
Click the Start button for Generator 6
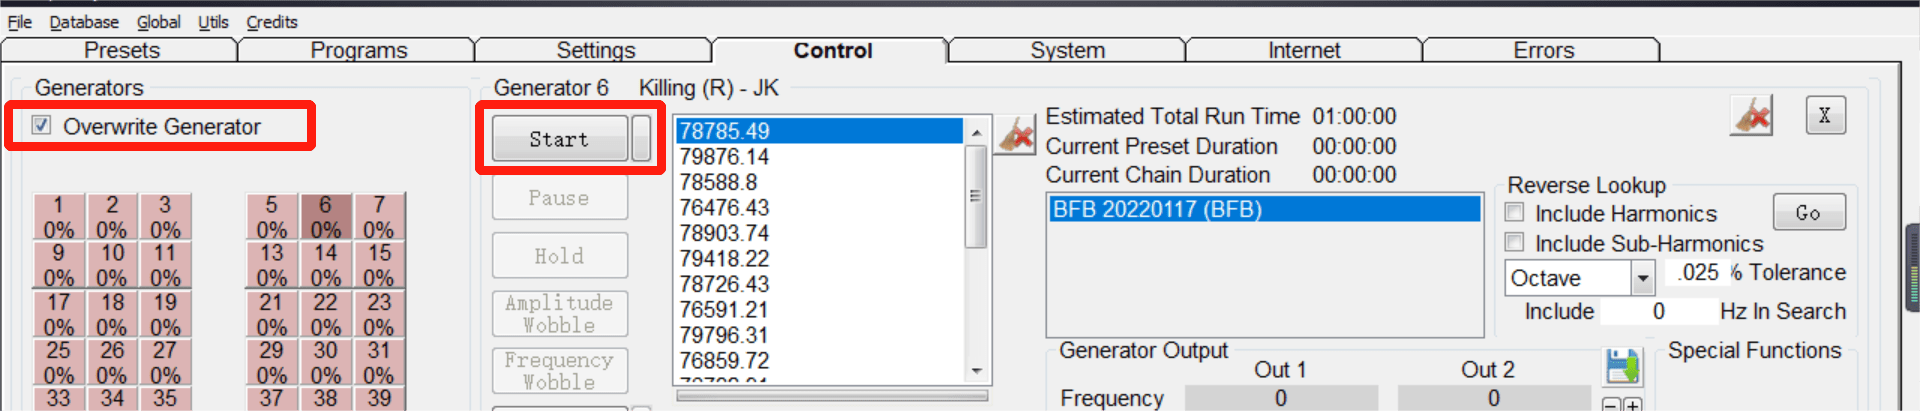(x=560, y=139)
